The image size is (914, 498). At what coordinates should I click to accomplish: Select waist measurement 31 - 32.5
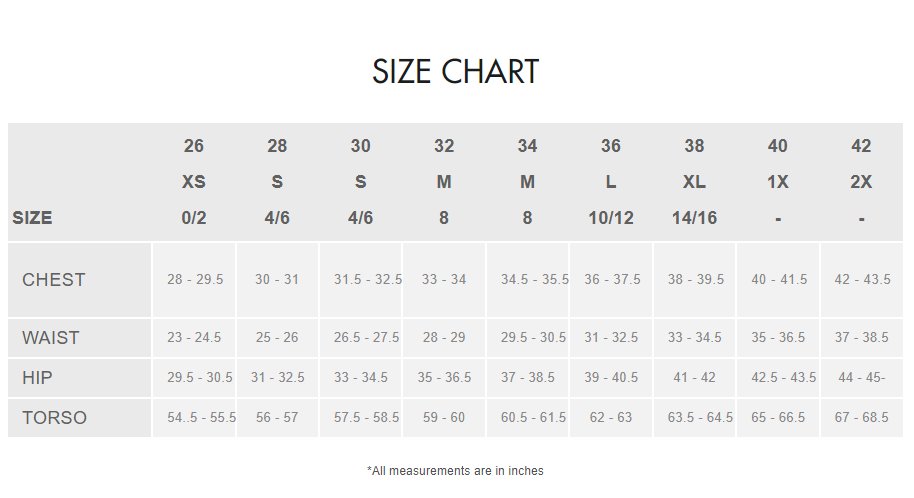(612, 338)
